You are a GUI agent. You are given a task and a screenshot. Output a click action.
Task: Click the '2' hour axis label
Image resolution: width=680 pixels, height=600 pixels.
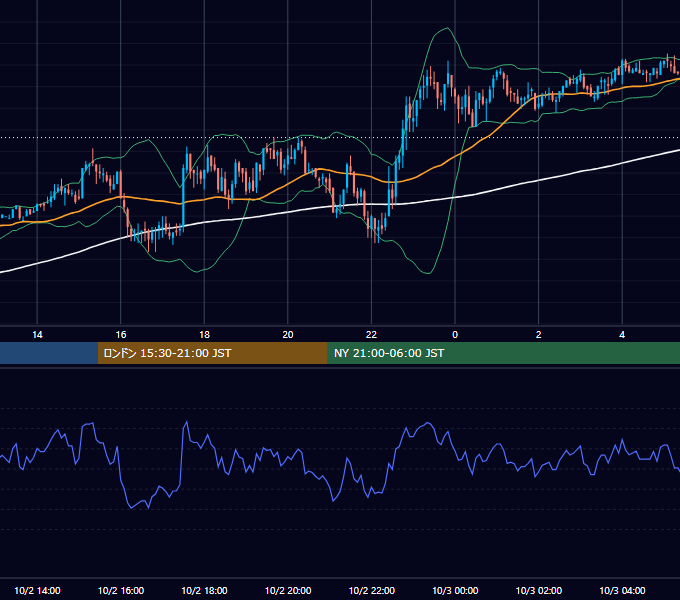pyautogui.click(x=539, y=335)
